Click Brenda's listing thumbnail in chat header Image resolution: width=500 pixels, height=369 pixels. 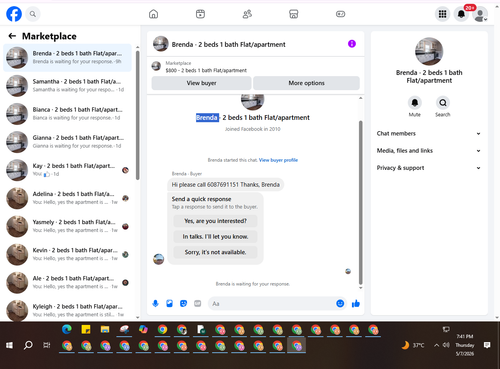coord(160,44)
